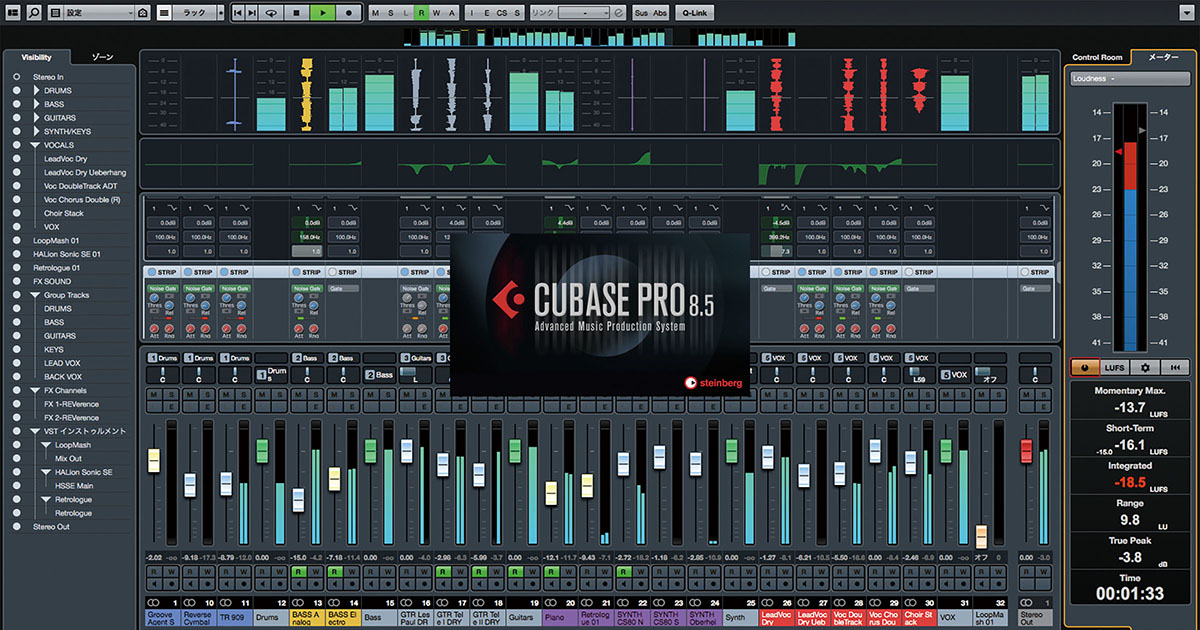Switch to the ゾーン tab
Image resolution: width=1200 pixels, height=630 pixels.
click(x=103, y=57)
